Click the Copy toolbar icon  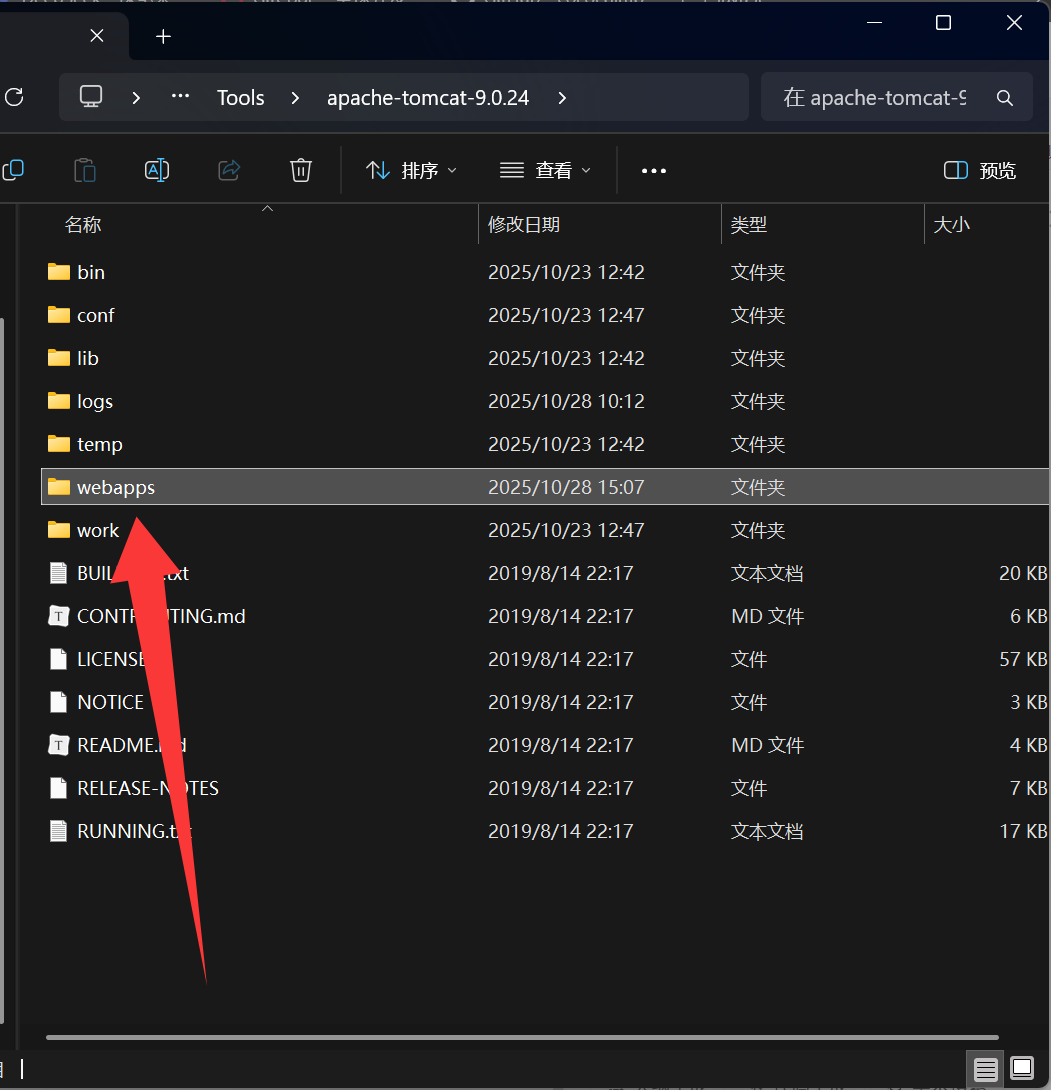13,170
